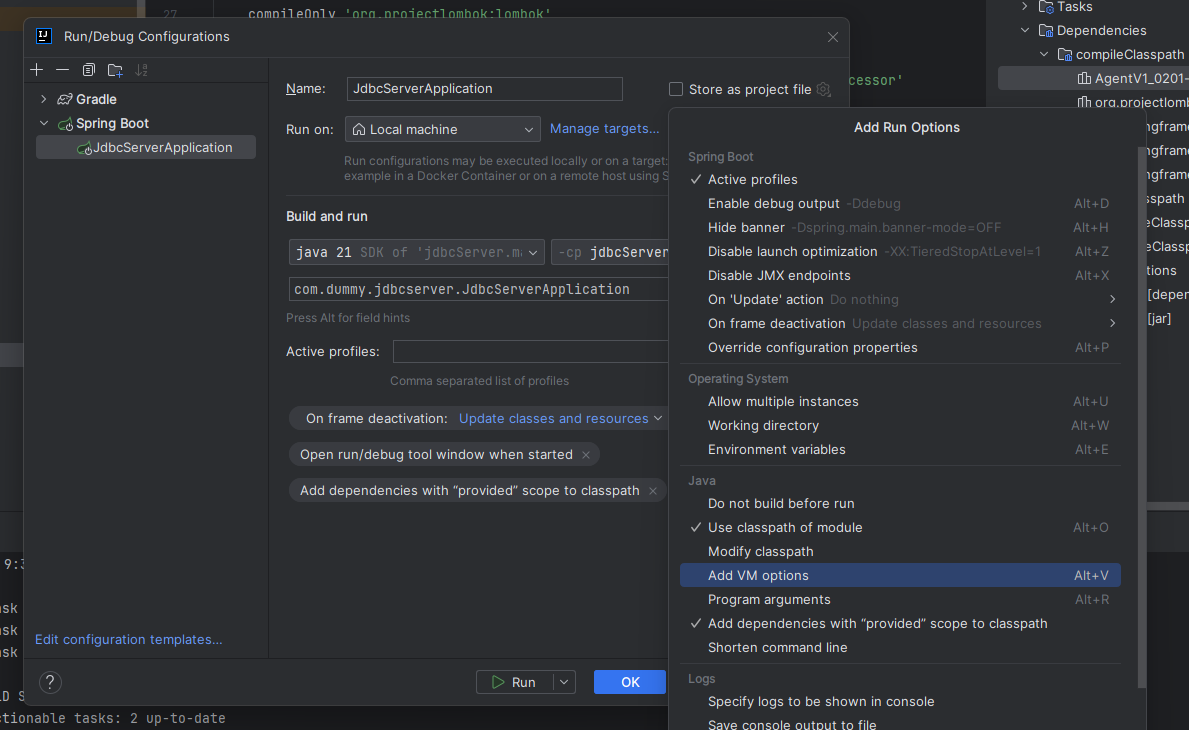The height and width of the screenshot is (730, 1189).
Task: Click the Copy Configuration icon
Action: pyautogui.click(x=89, y=70)
